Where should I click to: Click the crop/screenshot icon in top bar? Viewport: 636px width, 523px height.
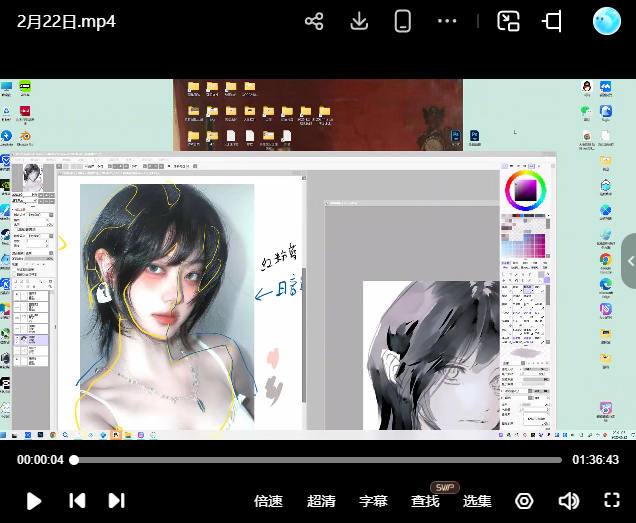click(x=552, y=21)
